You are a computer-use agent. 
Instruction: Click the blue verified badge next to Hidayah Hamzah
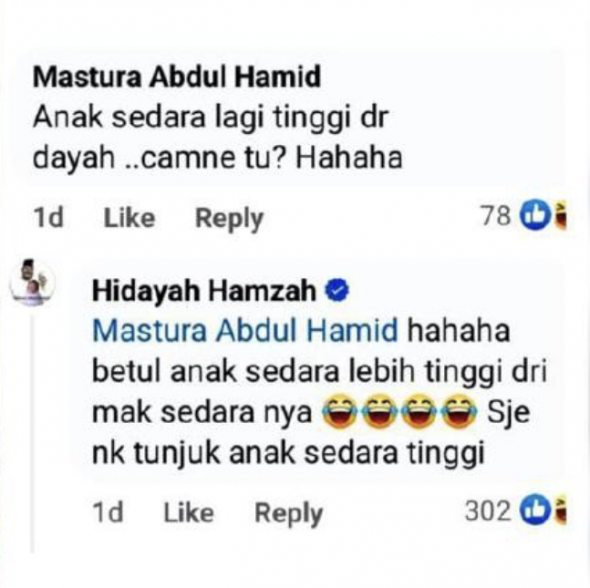coord(337,291)
